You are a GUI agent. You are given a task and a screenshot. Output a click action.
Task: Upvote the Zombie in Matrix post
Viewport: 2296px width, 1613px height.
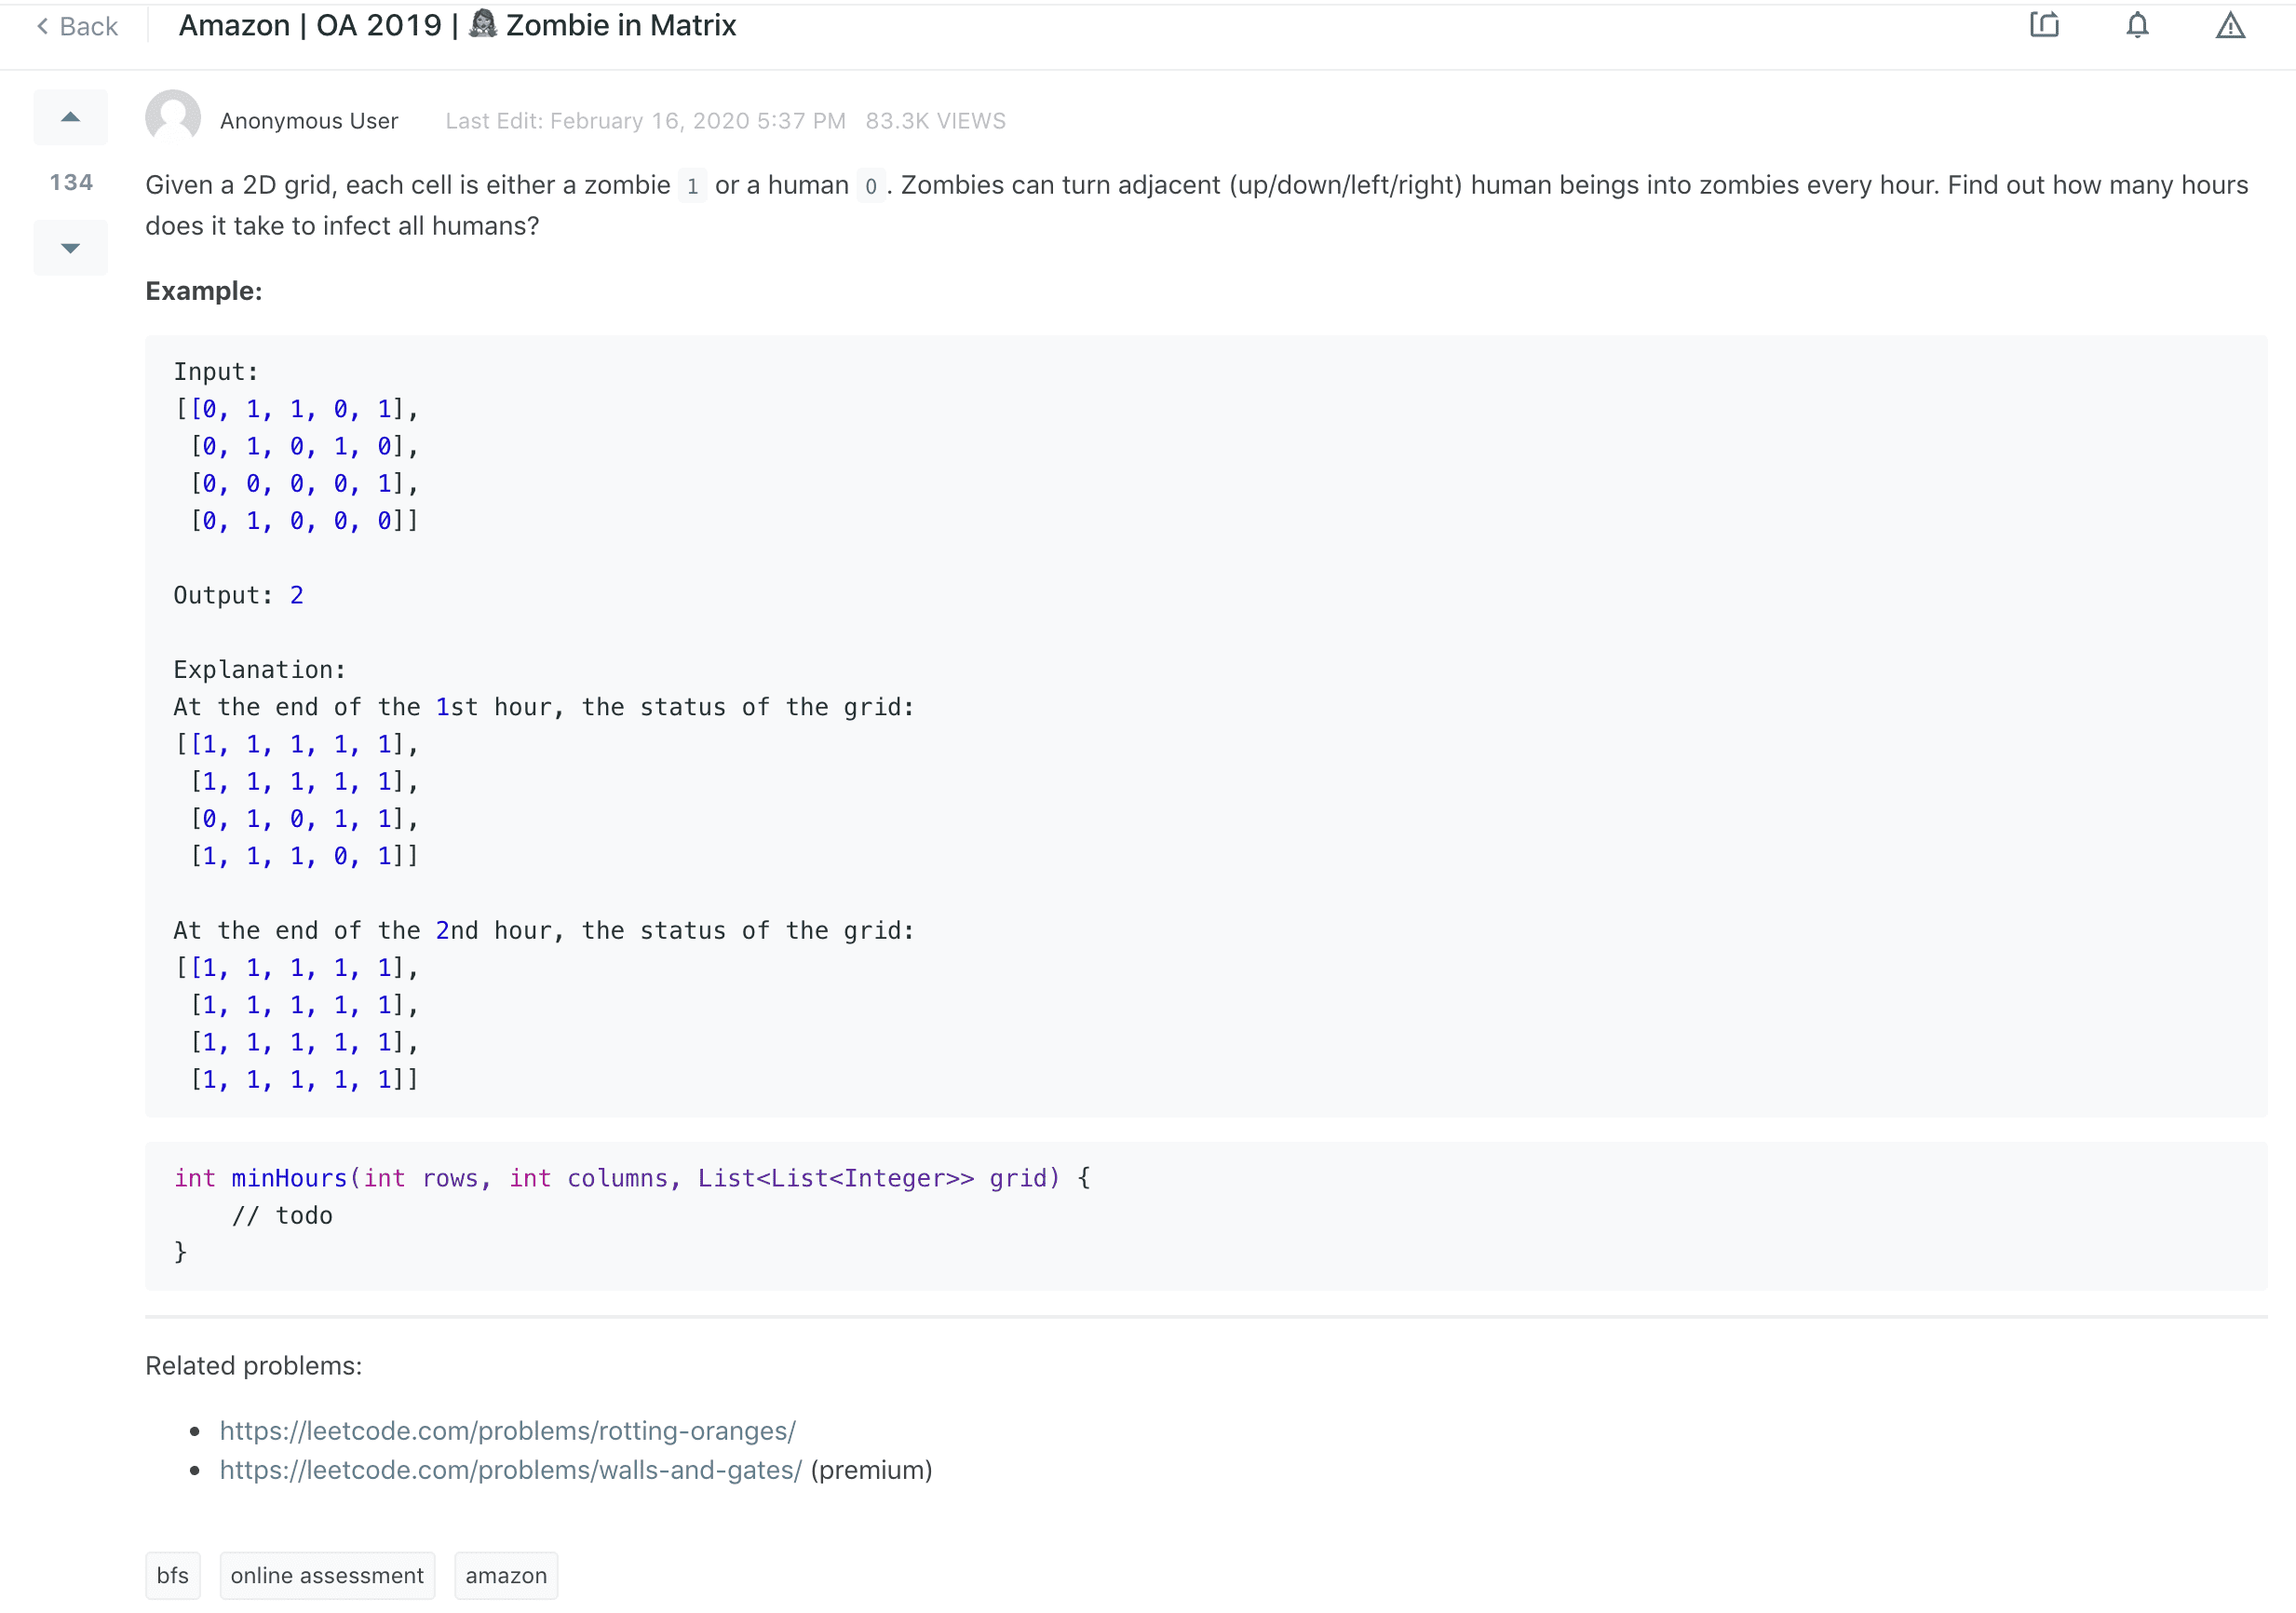[70, 117]
